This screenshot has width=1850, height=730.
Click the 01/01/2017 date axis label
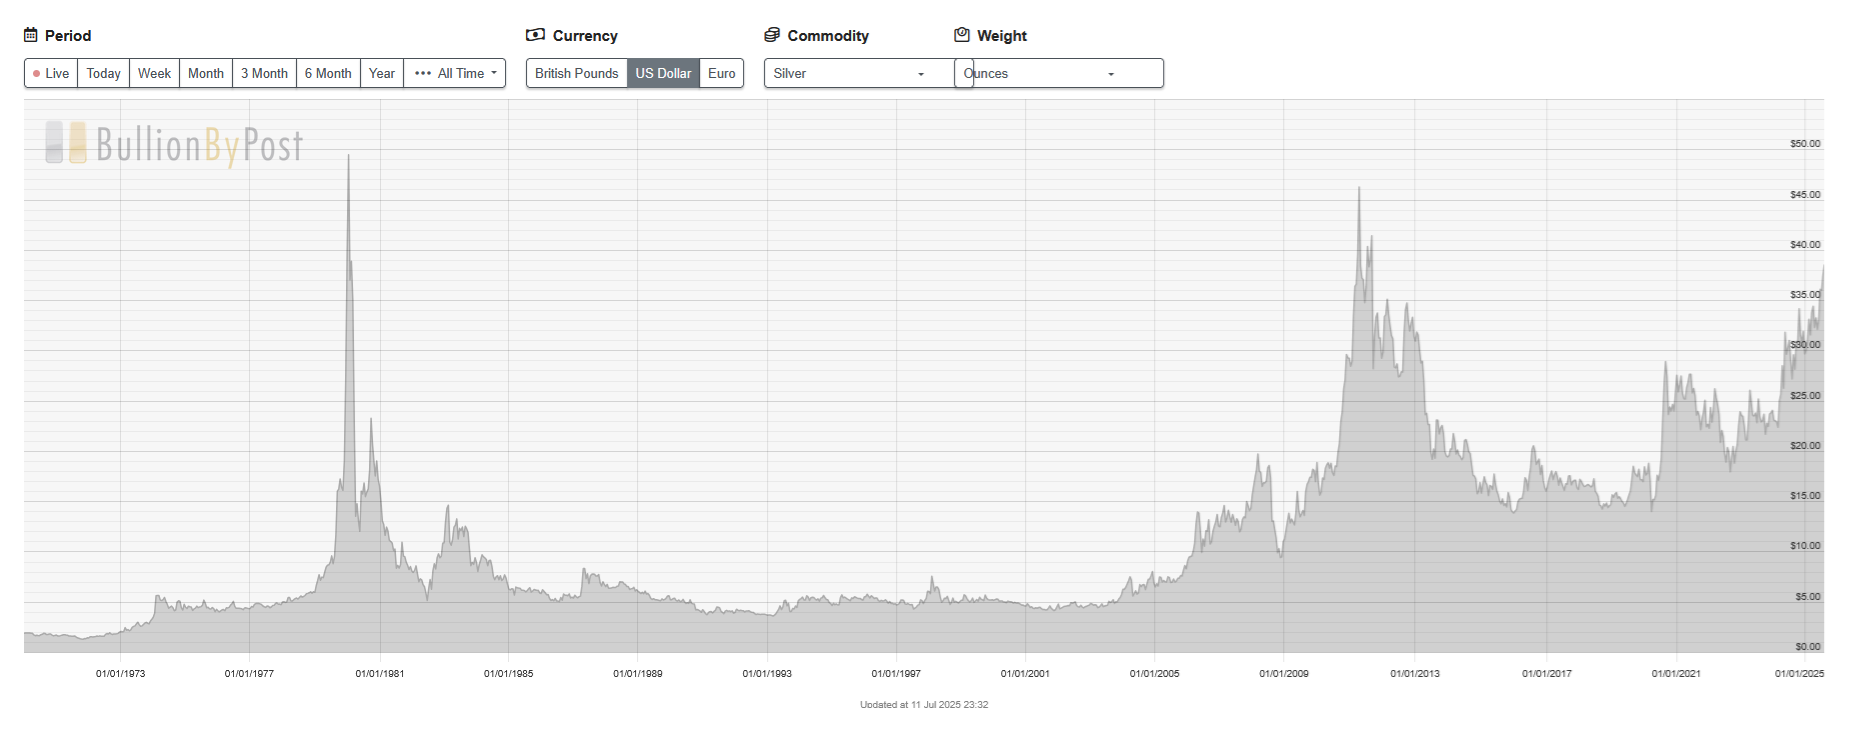coord(1547,674)
